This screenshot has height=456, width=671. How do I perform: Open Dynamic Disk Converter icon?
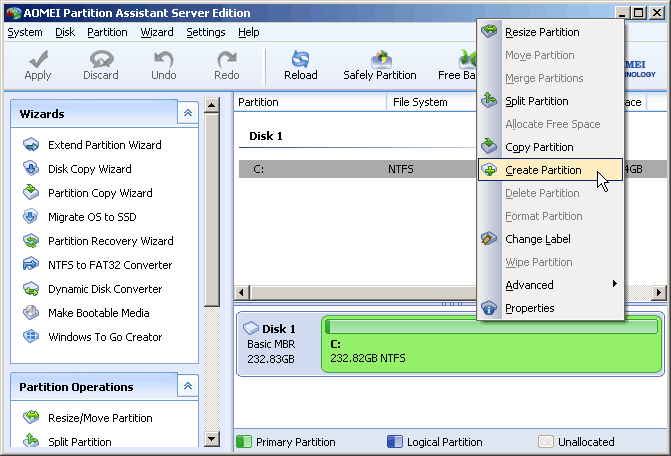(x=31, y=289)
